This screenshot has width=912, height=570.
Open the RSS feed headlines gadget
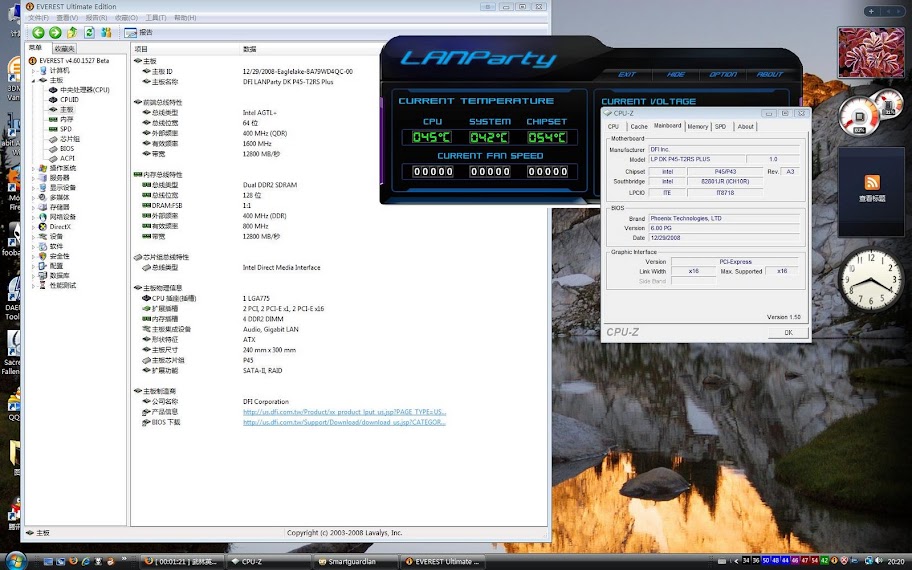tap(871, 190)
